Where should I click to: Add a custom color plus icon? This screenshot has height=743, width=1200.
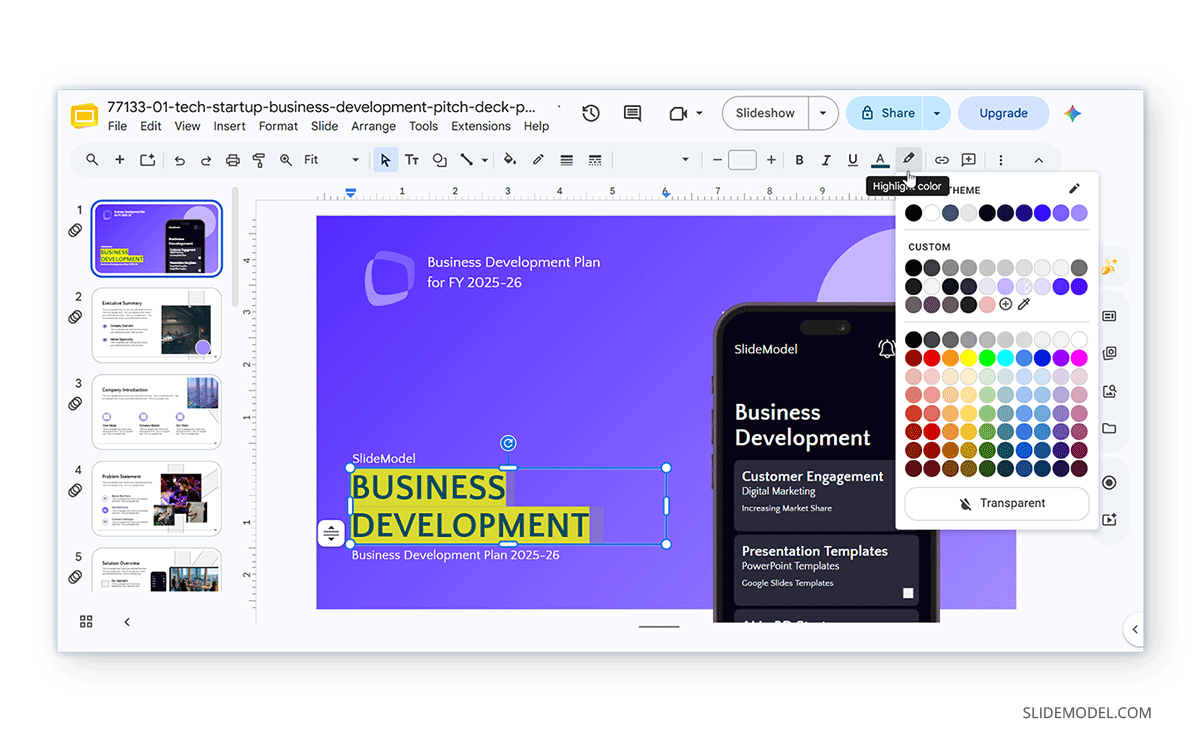coord(1006,304)
